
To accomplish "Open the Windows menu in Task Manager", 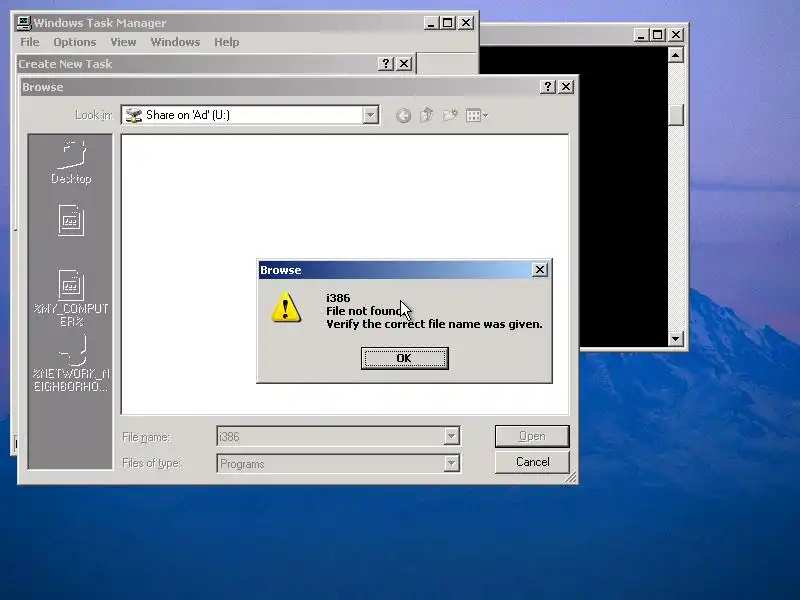I will [175, 42].
